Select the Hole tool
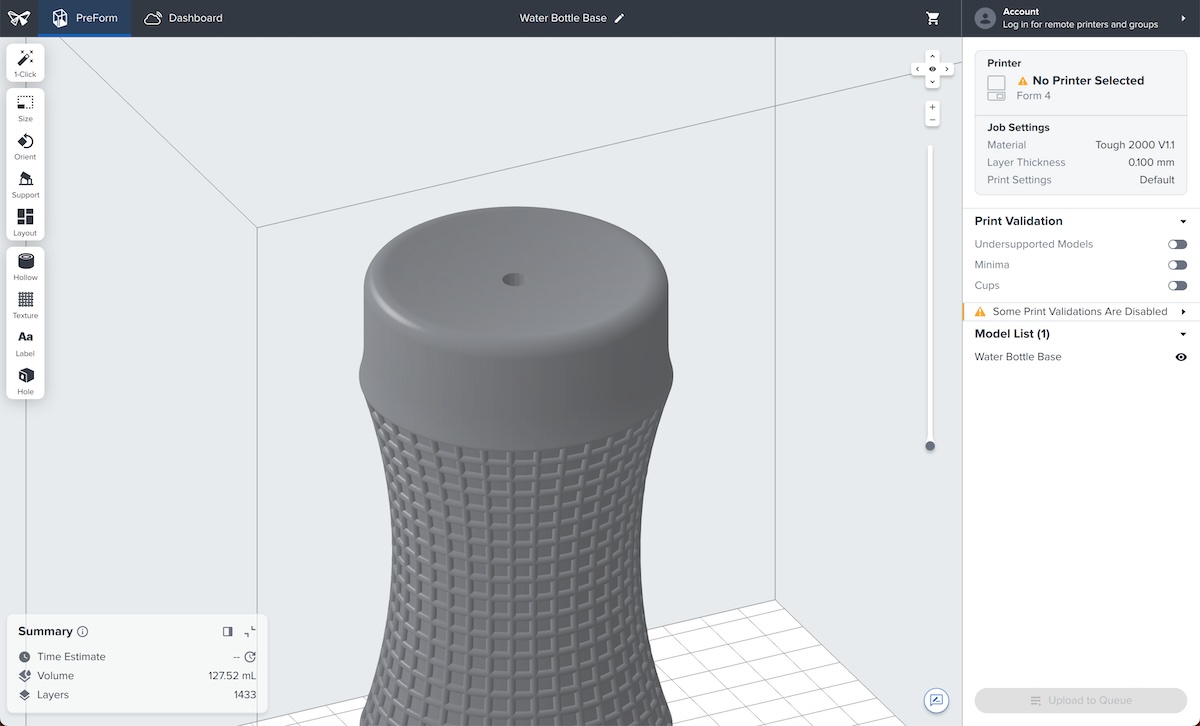Image resolution: width=1200 pixels, height=726 pixels. [25, 378]
